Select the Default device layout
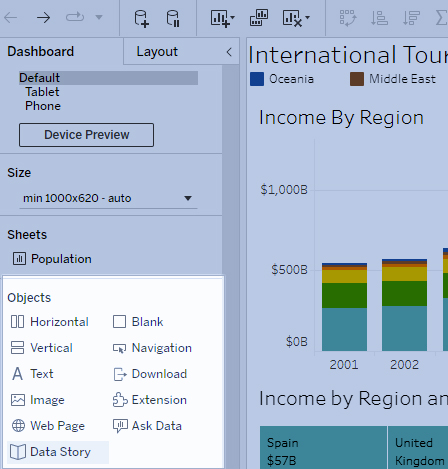 pyautogui.click(x=108, y=78)
